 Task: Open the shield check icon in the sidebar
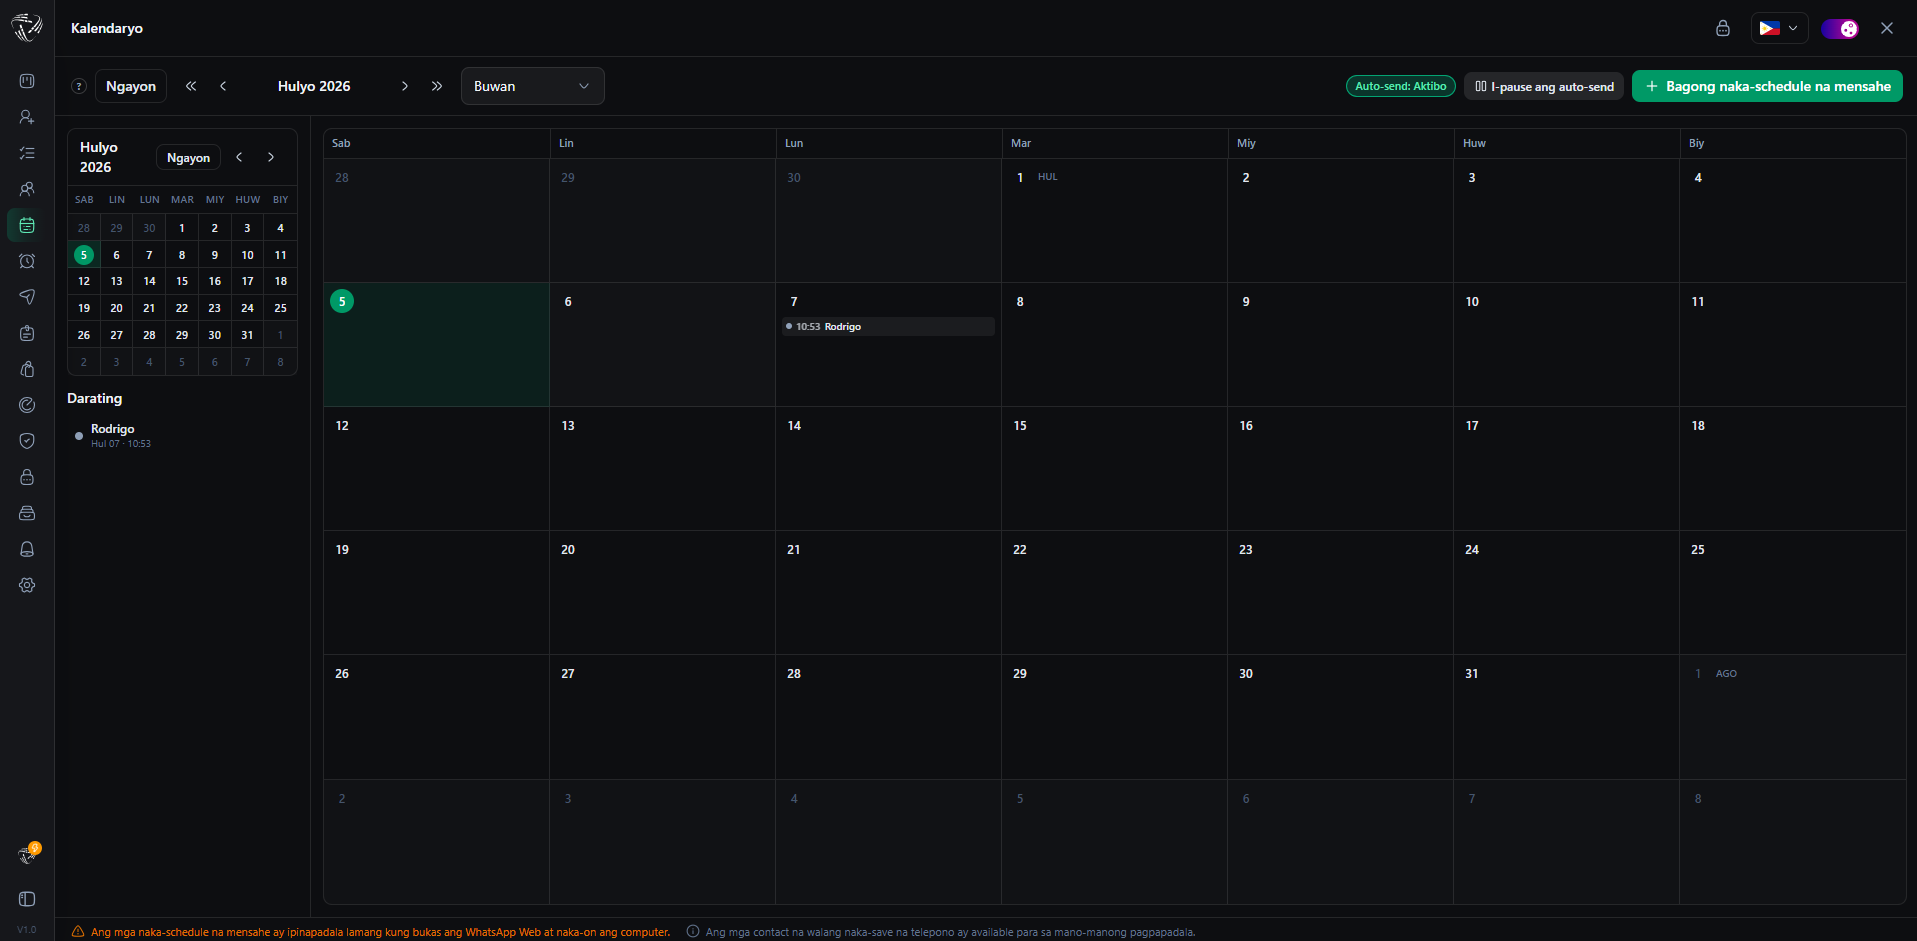[27, 441]
